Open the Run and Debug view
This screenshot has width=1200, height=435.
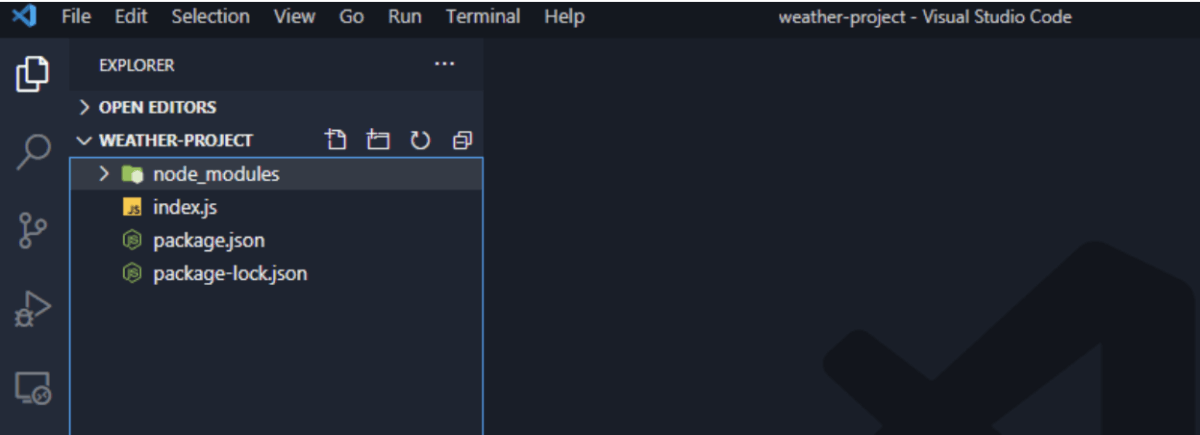(x=32, y=309)
